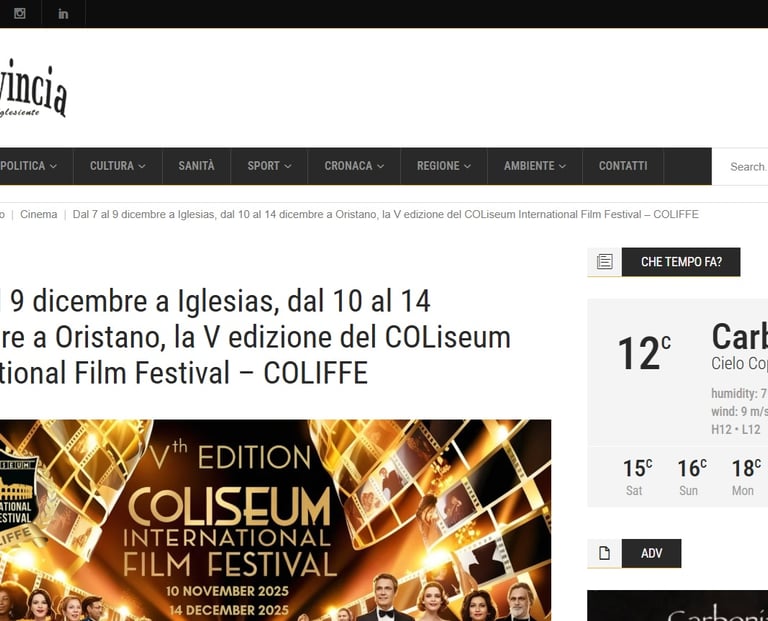Click the ADV section header

tap(651, 553)
